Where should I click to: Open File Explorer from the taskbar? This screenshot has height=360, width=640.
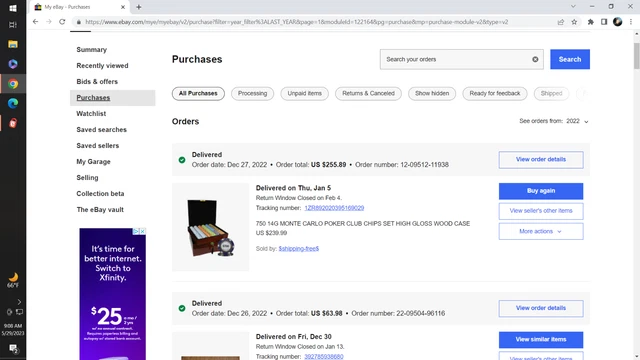coord(13,44)
